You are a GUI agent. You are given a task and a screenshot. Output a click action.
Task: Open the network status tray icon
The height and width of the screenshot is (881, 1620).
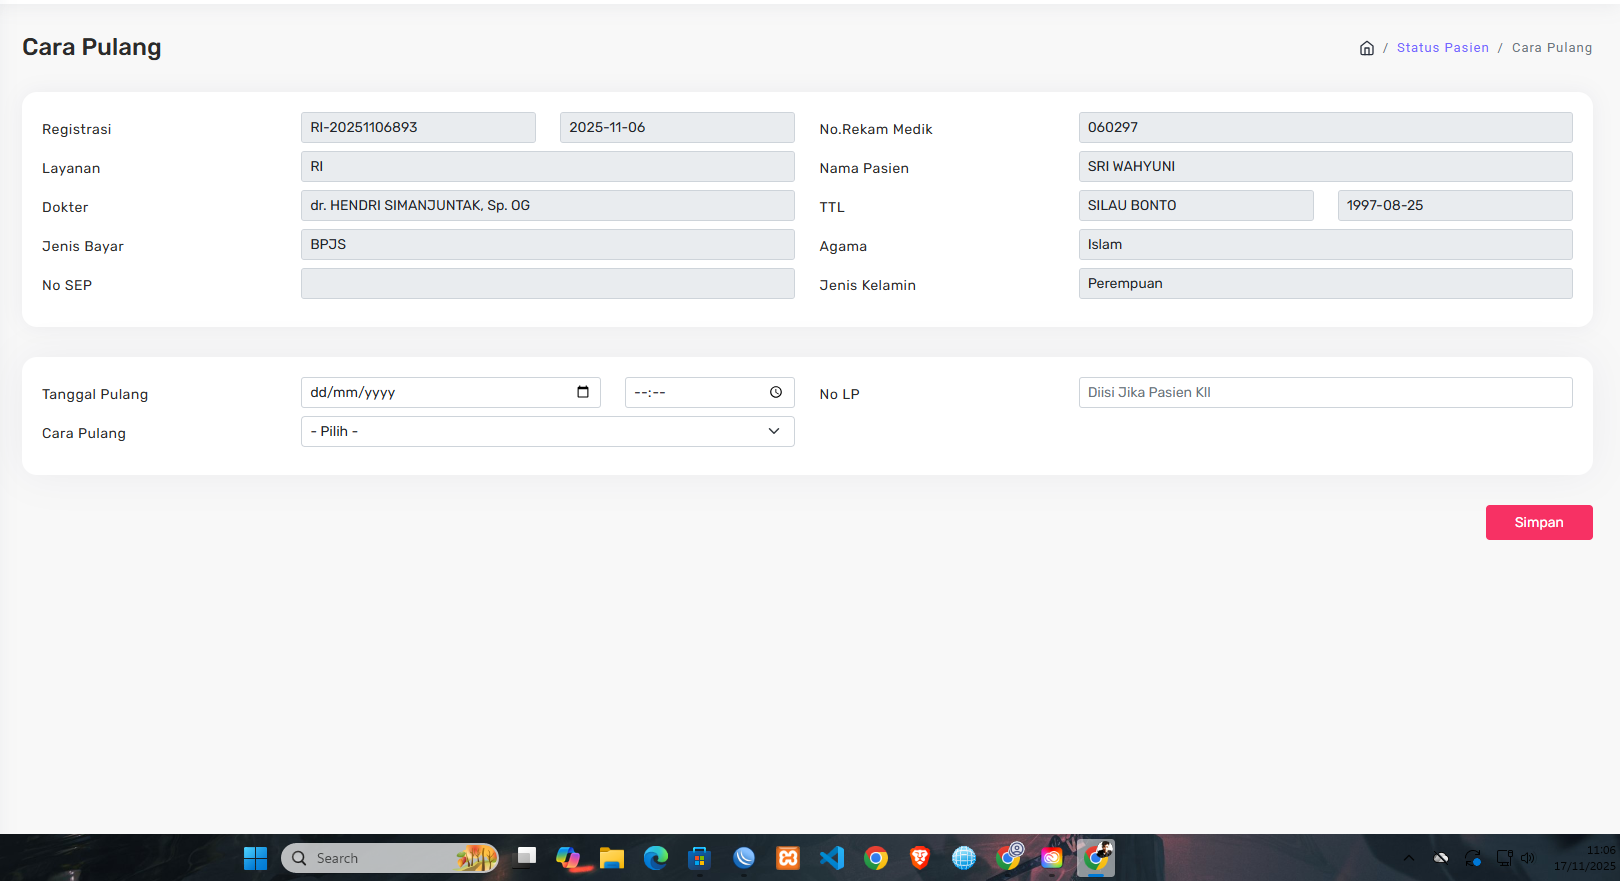(x=1504, y=858)
